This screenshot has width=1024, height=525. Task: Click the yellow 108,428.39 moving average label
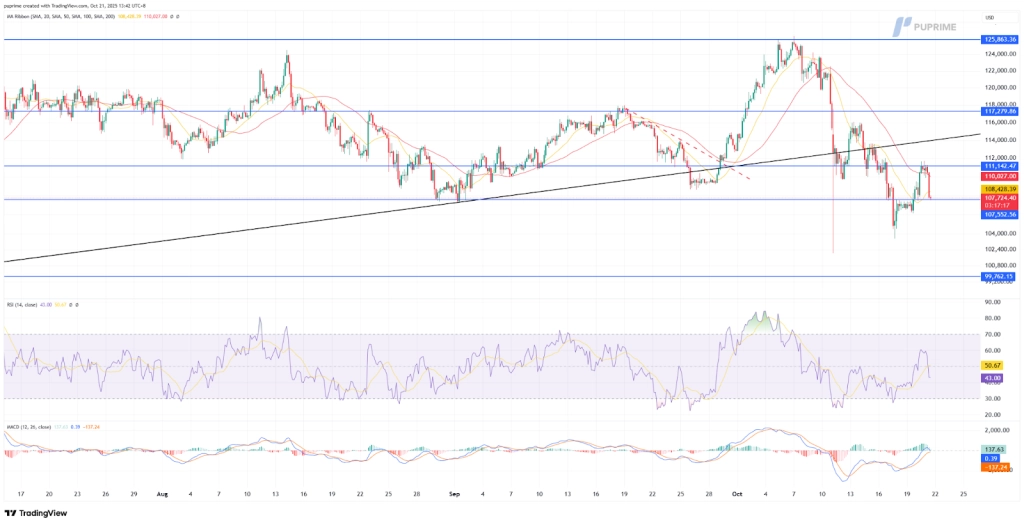tap(998, 188)
